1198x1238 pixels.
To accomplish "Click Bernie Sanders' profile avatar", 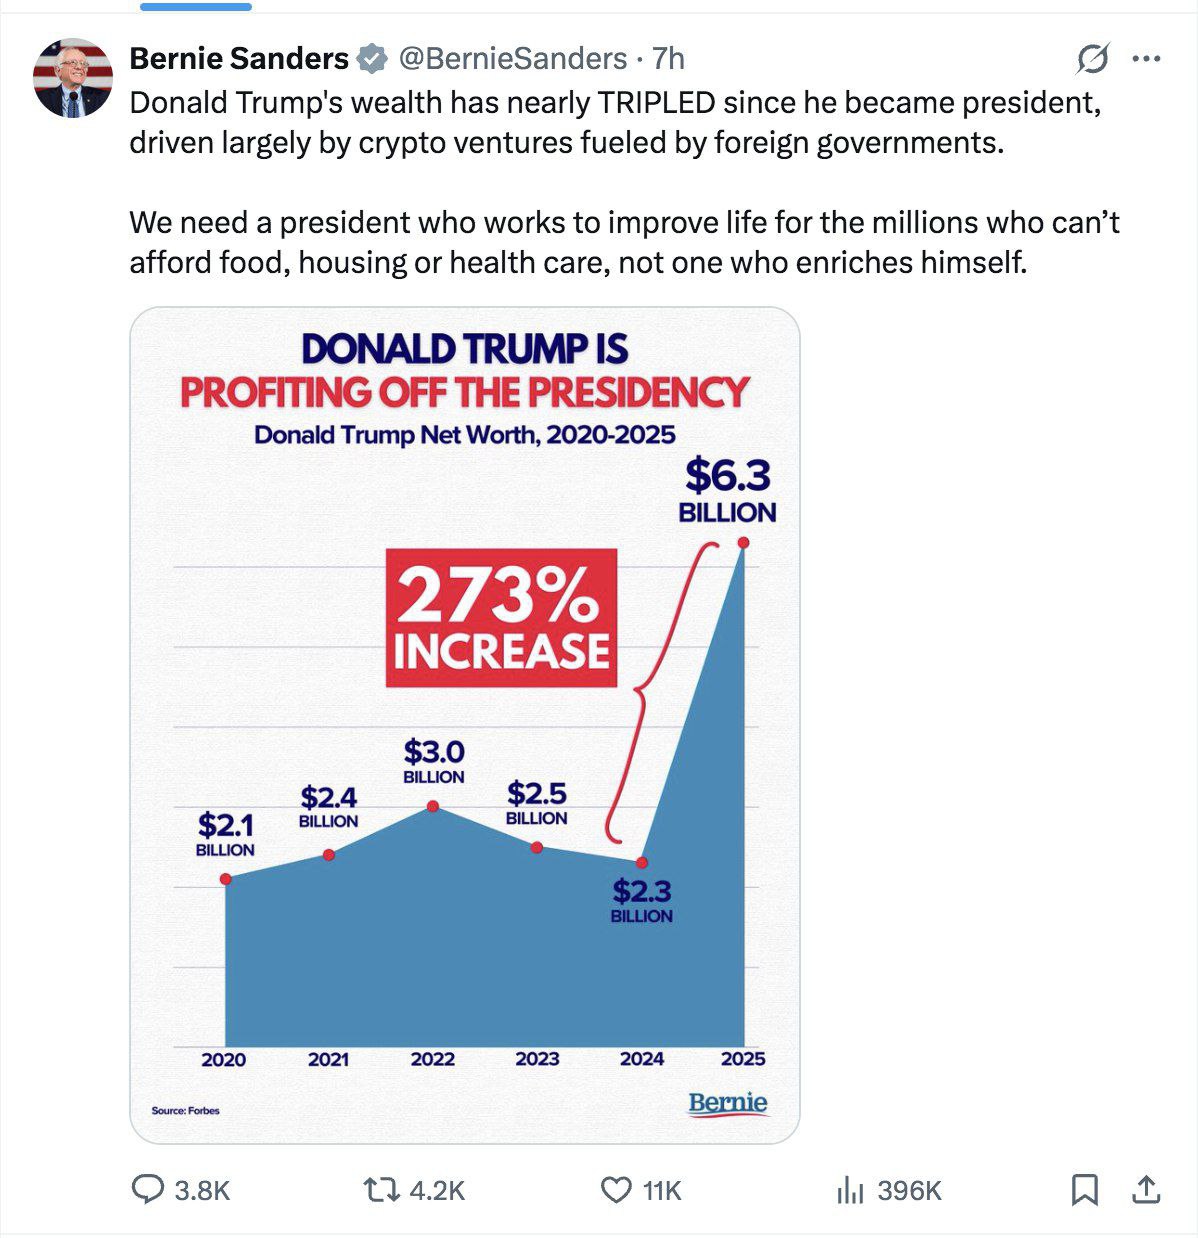I will pyautogui.click(x=73, y=78).
